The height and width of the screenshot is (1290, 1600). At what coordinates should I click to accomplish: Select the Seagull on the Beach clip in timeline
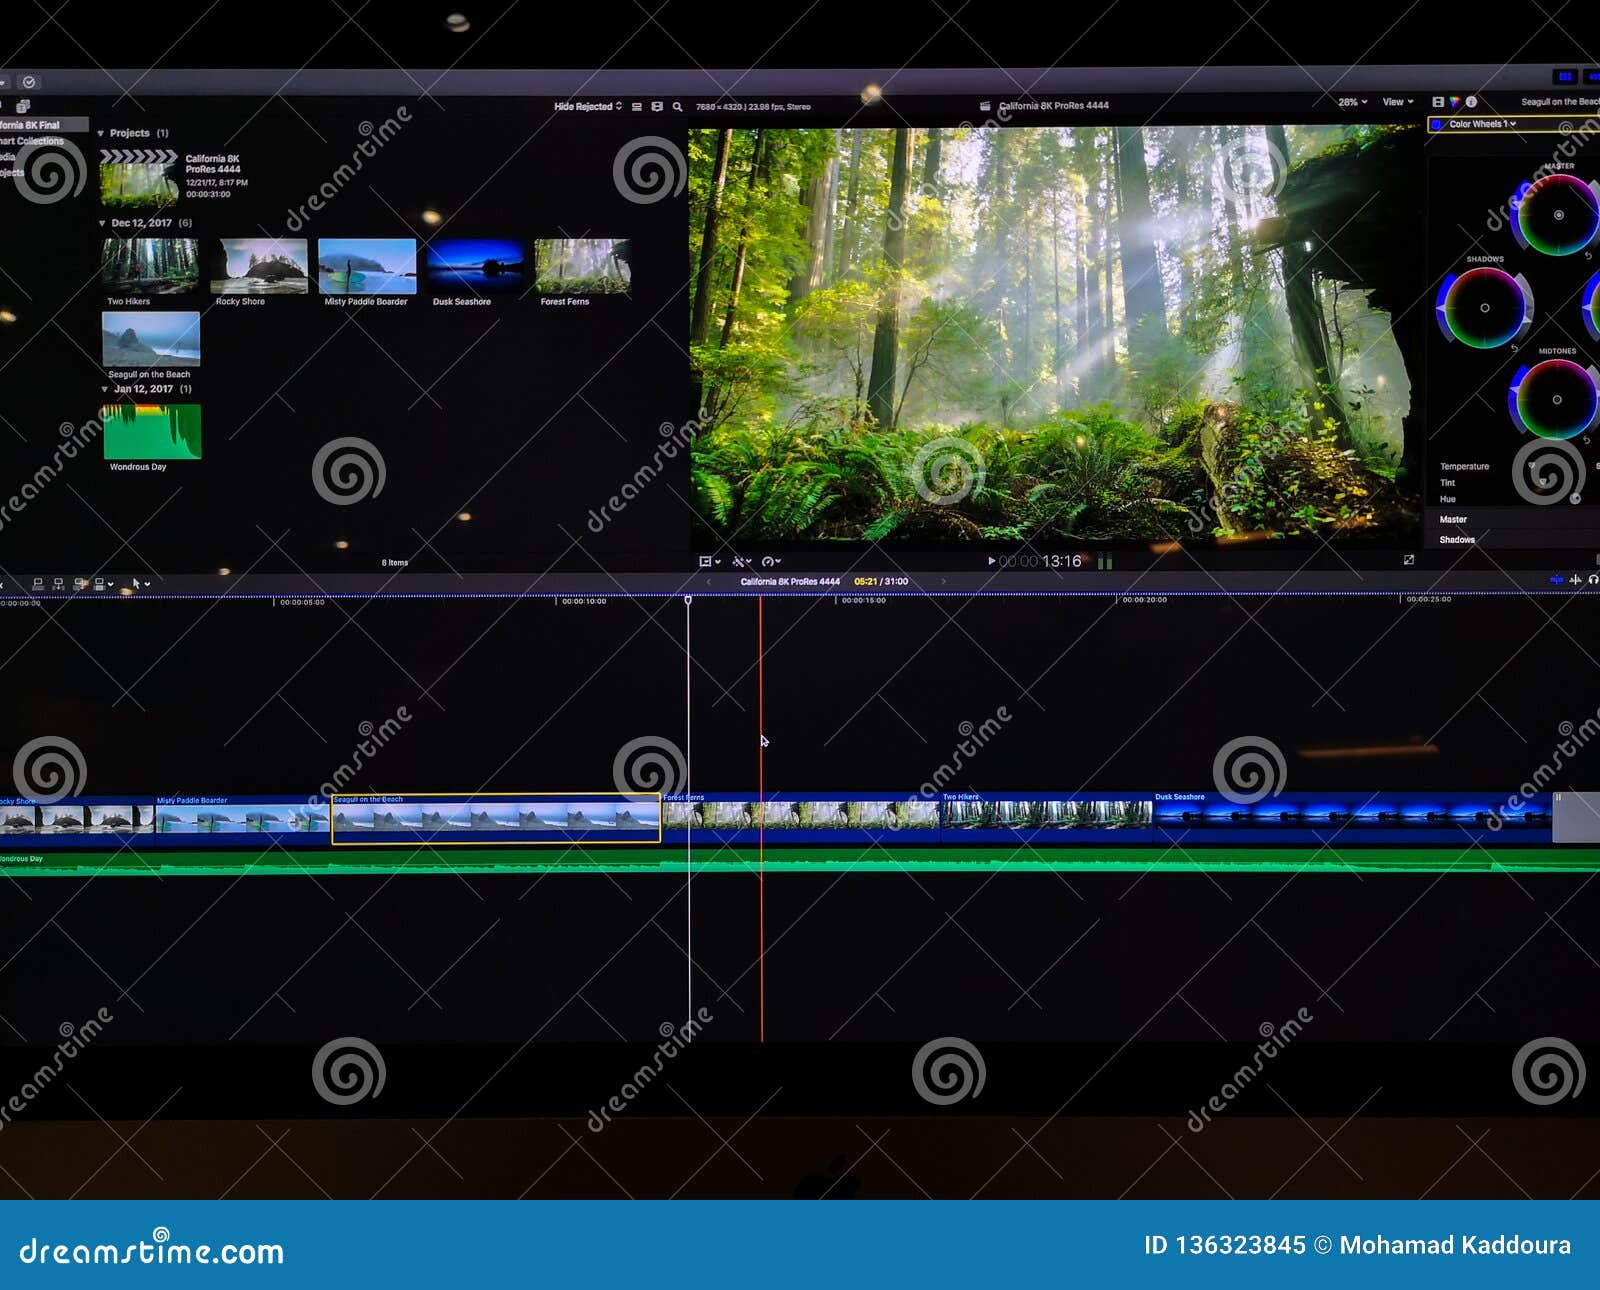495,815
